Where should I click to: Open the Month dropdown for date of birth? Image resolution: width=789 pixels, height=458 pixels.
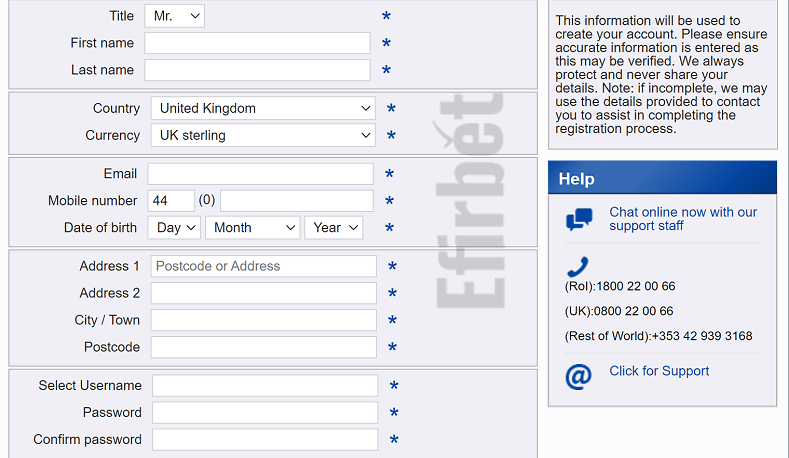click(253, 227)
